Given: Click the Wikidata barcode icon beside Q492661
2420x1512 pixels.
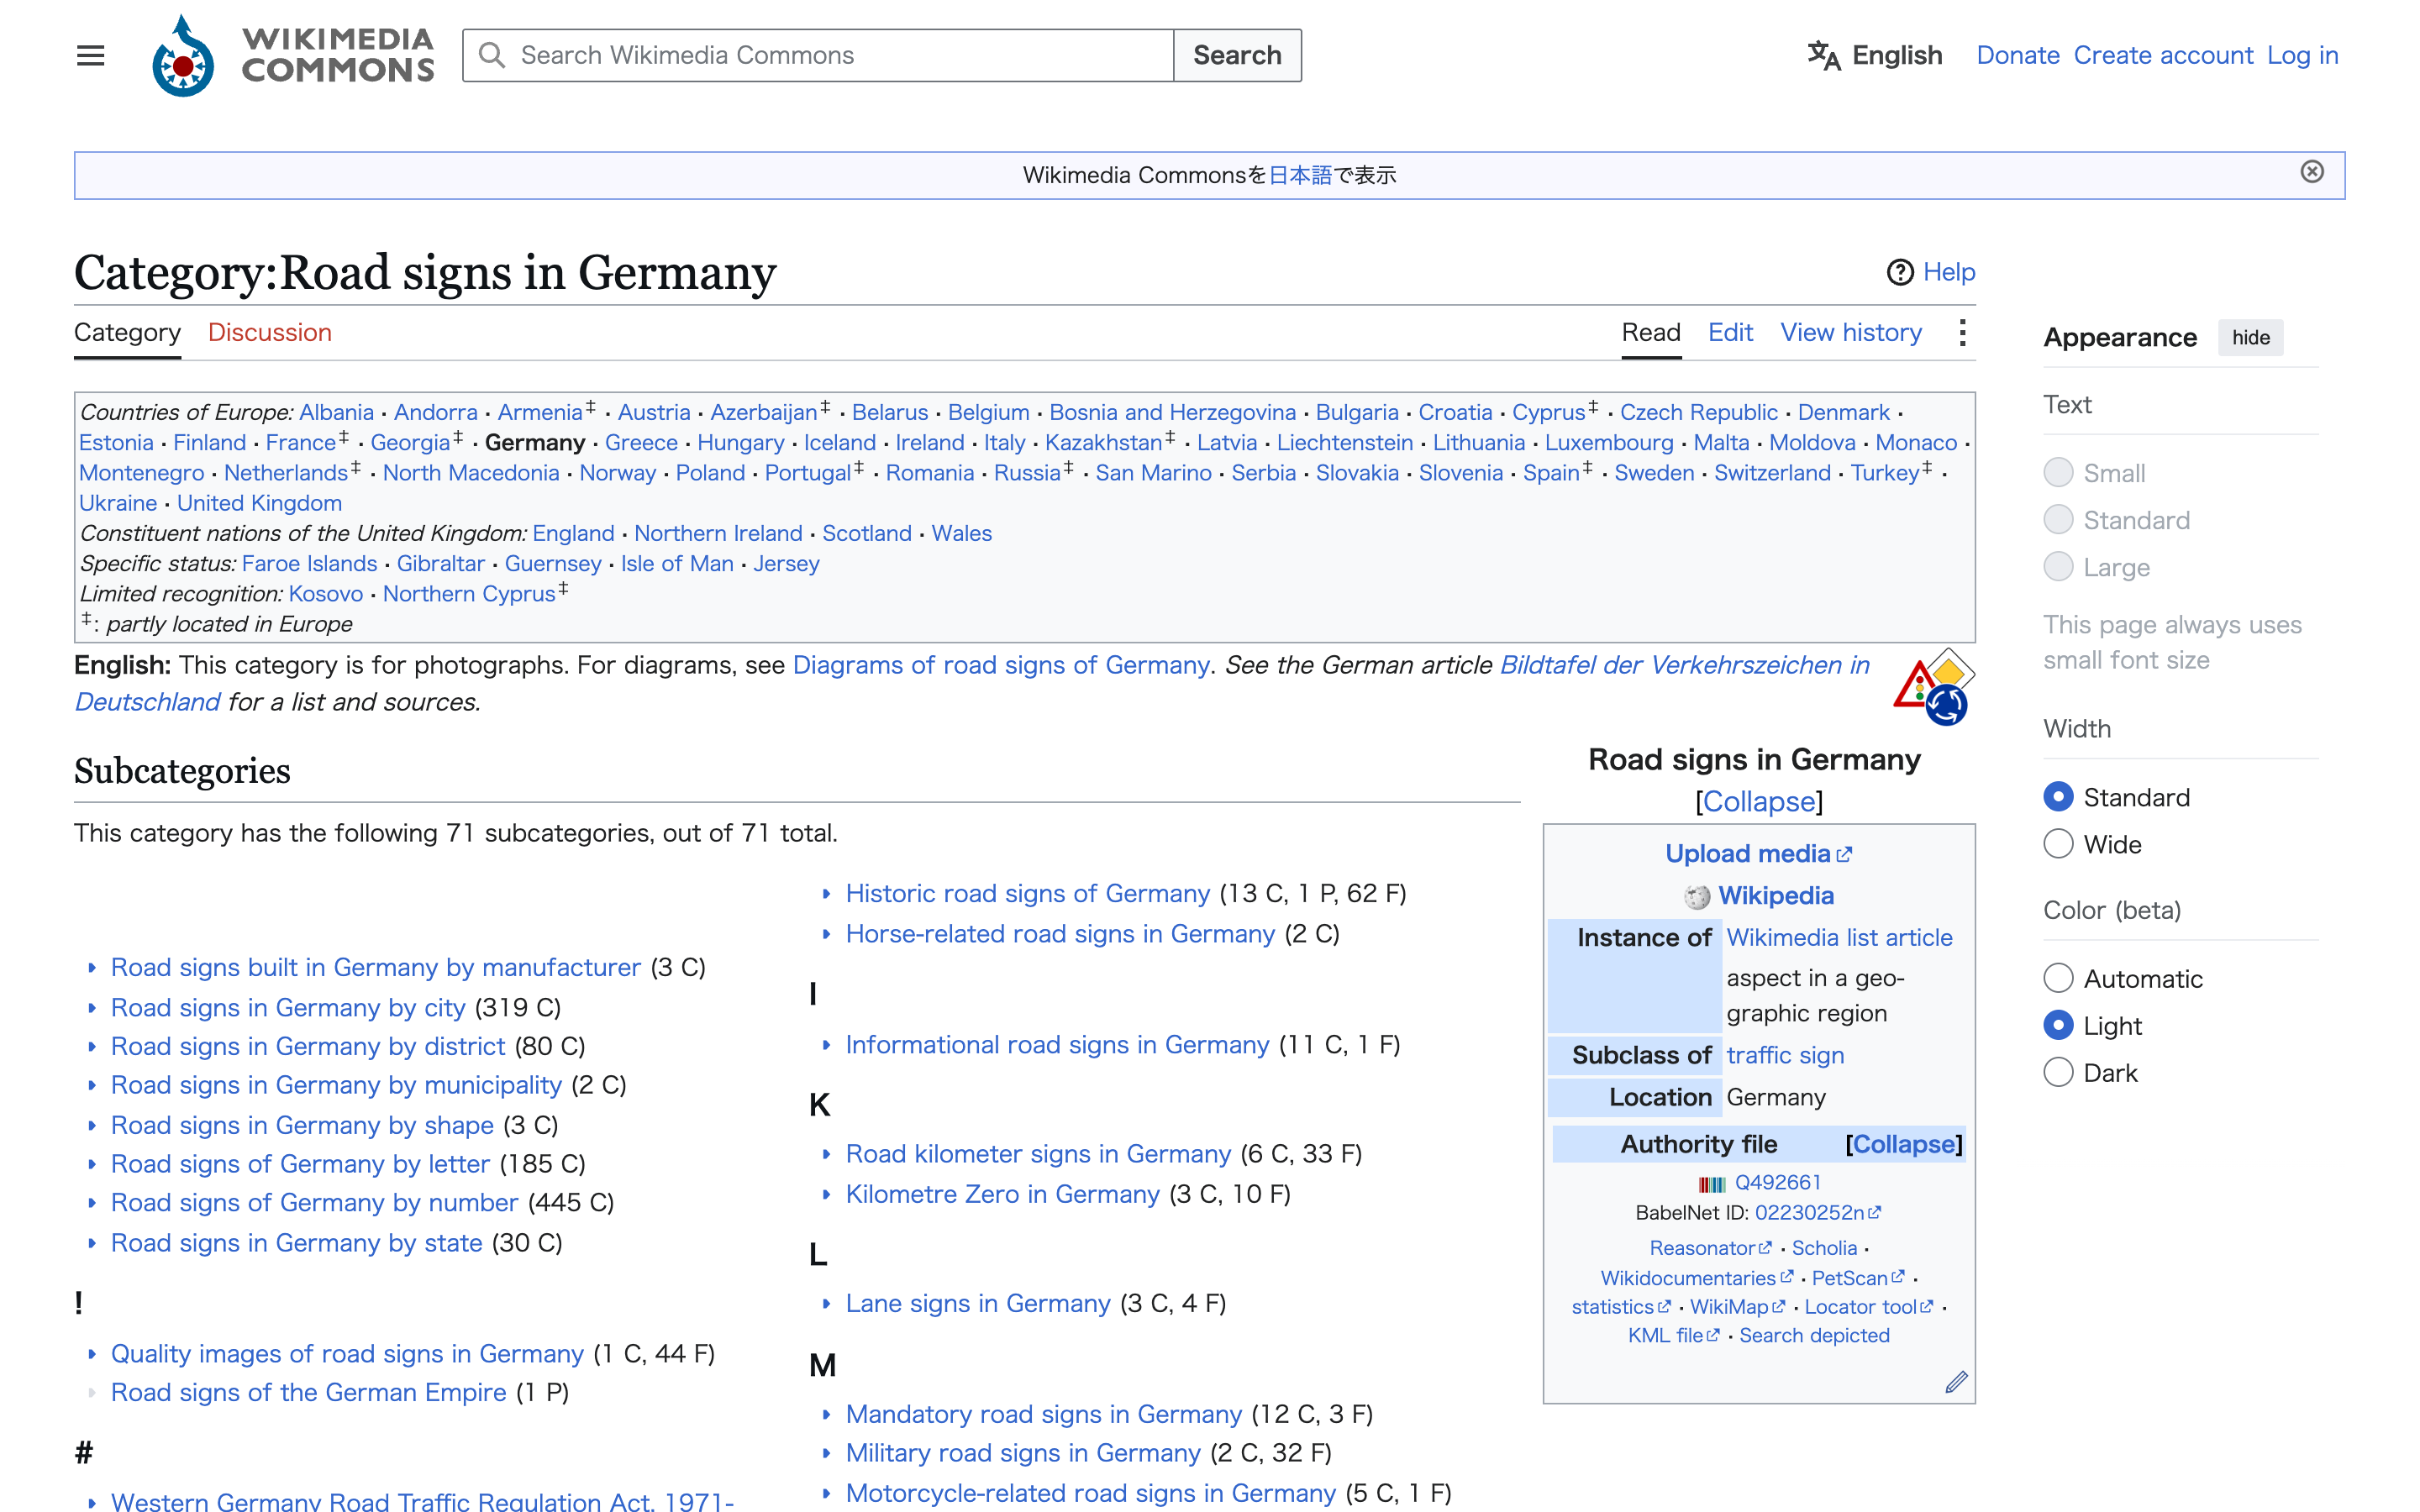Looking at the screenshot, I should pos(1711,1184).
